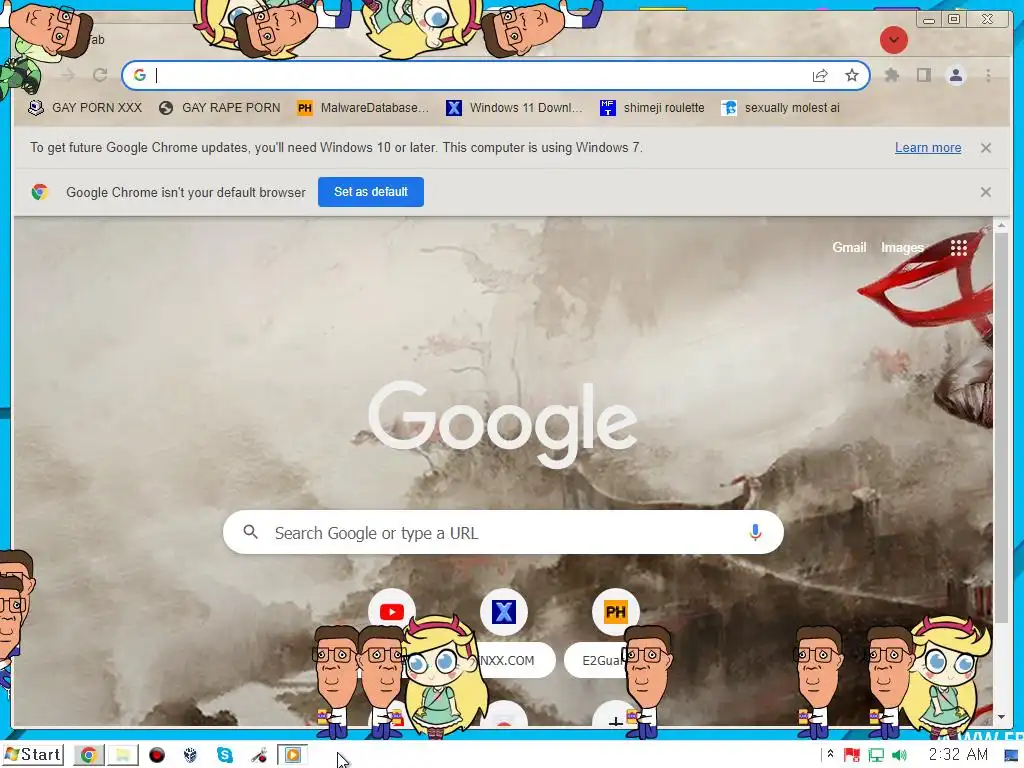Click the Set as default button
Screen dimensions: 1024x768
[x=370, y=192]
